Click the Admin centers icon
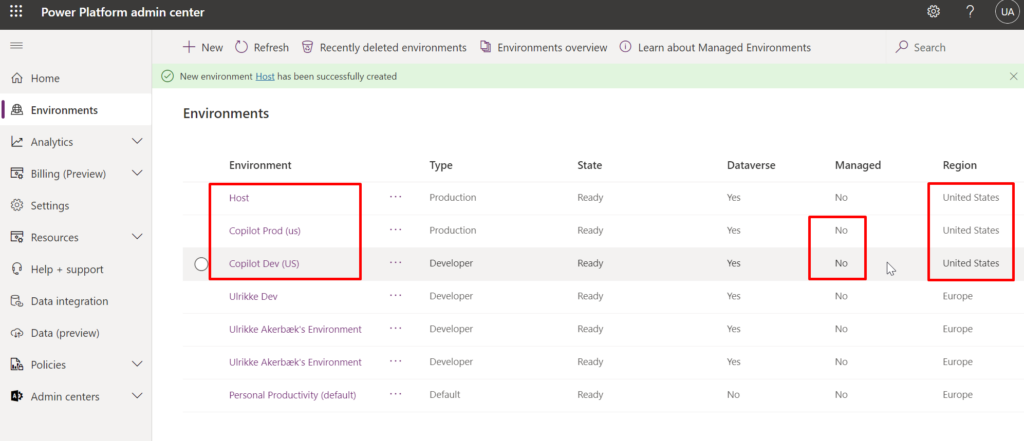 coord(17,397)
